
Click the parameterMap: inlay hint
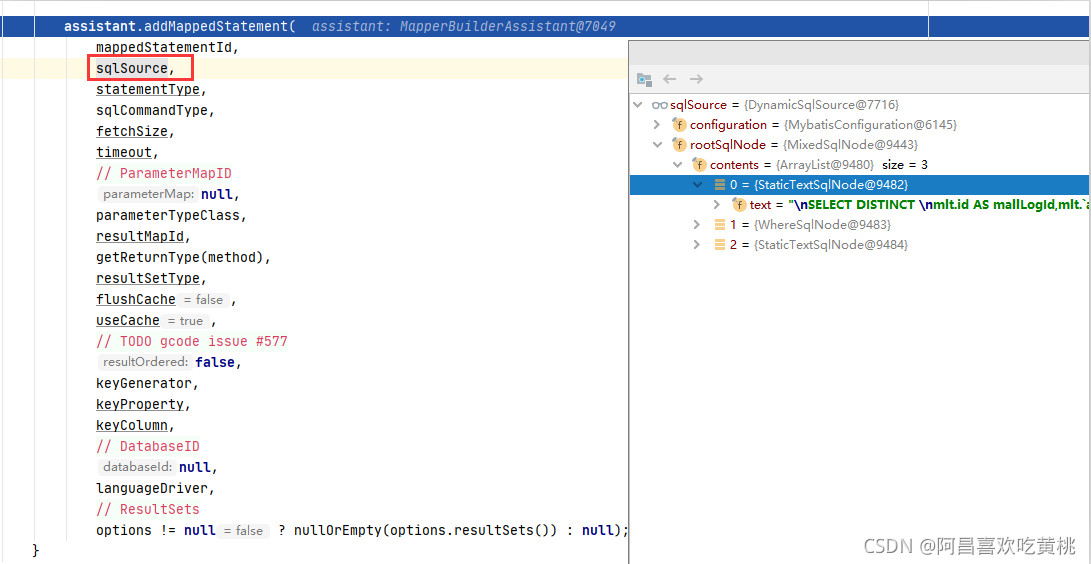149,194
